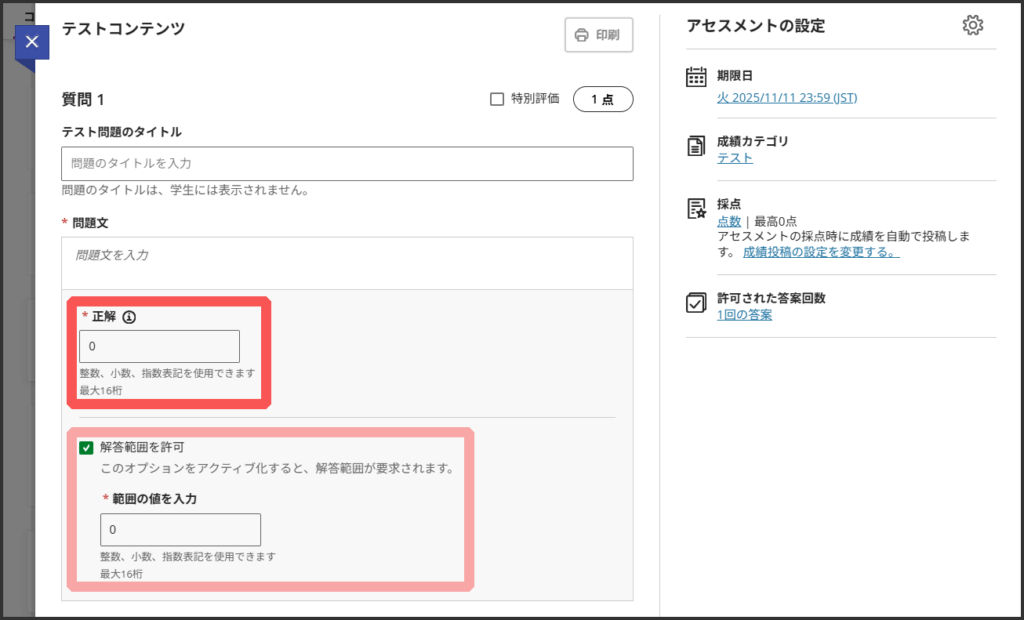Click the 範囲の値を入力 input field
This screenshot has height=620, width=1024.
[x=180, y=529]
